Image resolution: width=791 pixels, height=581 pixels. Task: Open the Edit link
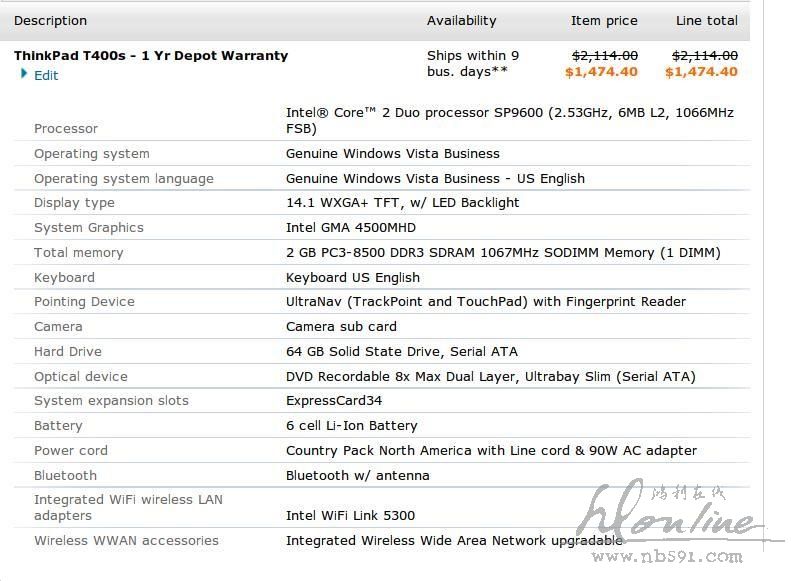[x=46, y=75]
